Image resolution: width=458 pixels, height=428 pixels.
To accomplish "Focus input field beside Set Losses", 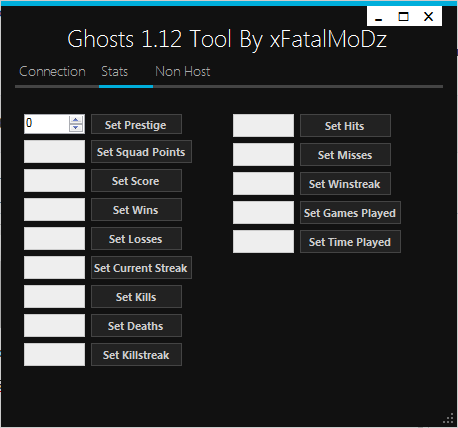I will pyautogui.click(x=54, y=239).
